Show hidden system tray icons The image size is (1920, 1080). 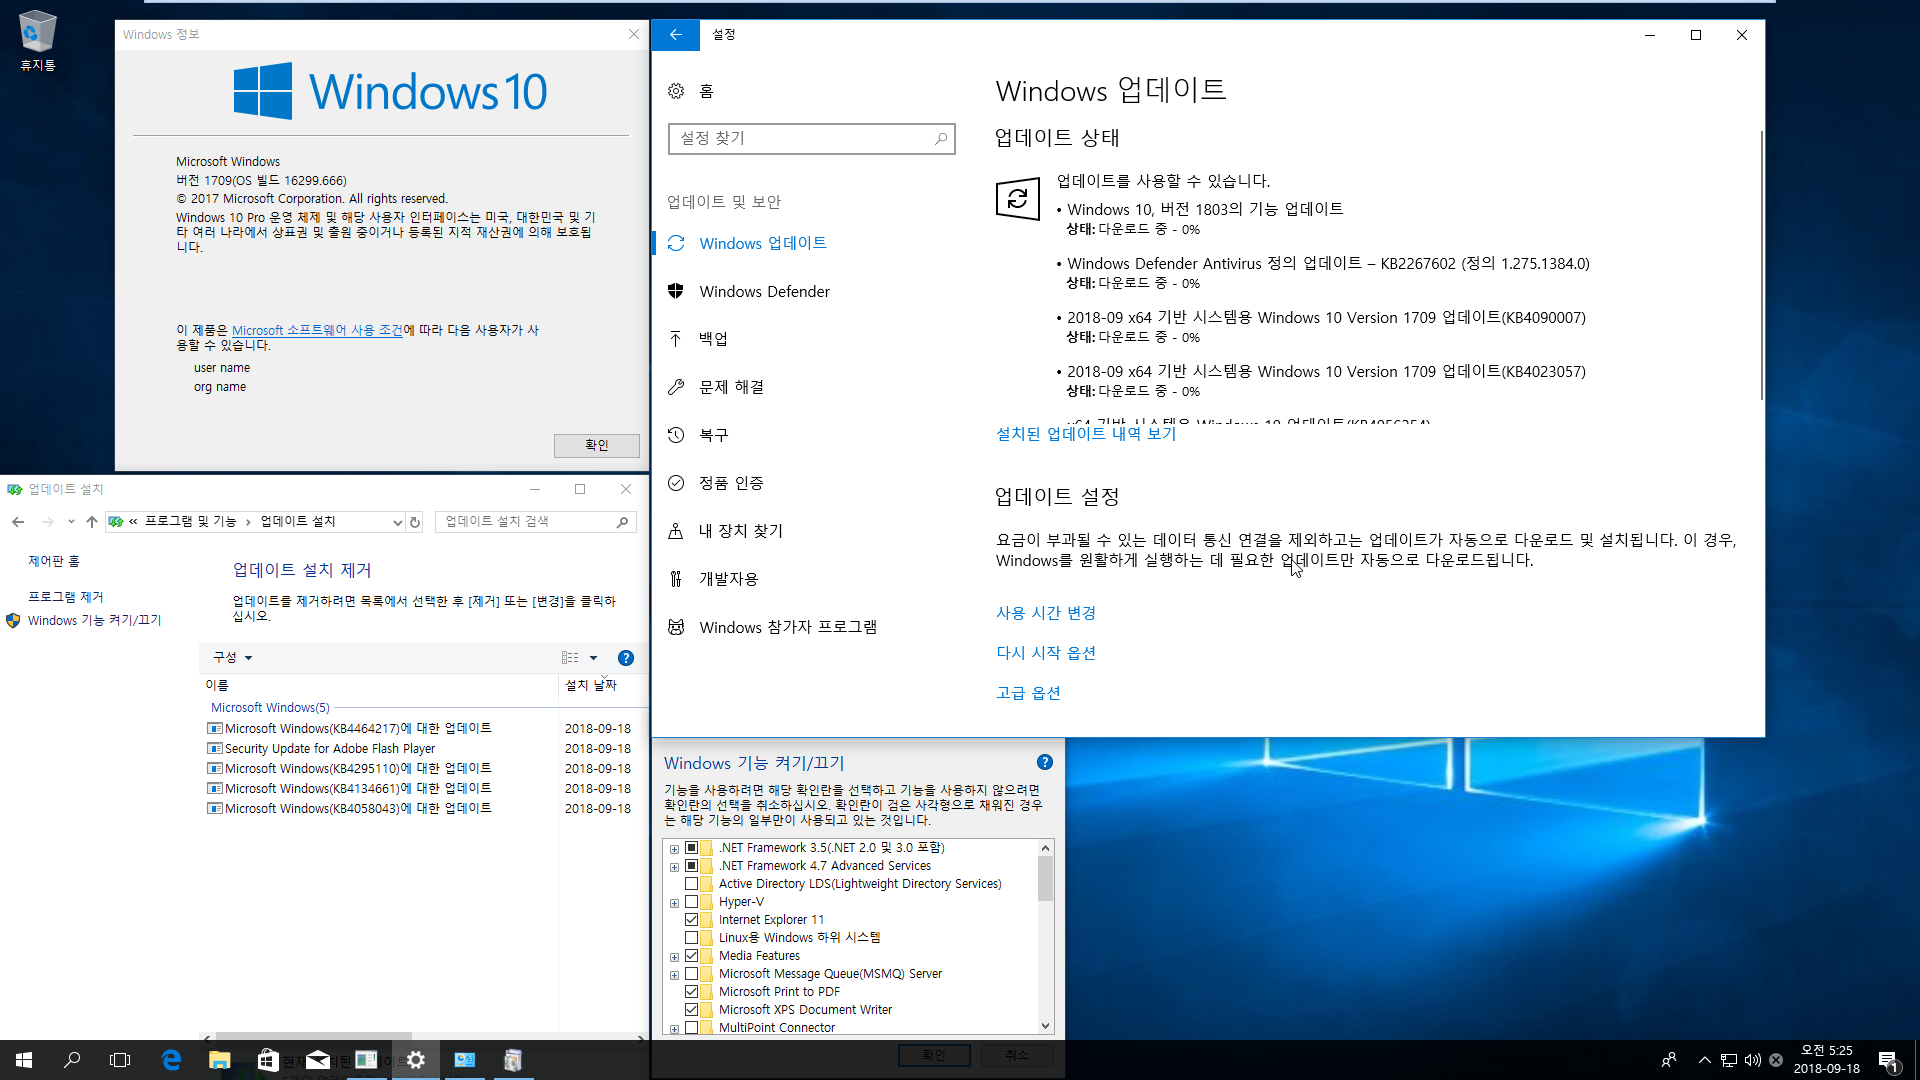pos(1704,1060)
